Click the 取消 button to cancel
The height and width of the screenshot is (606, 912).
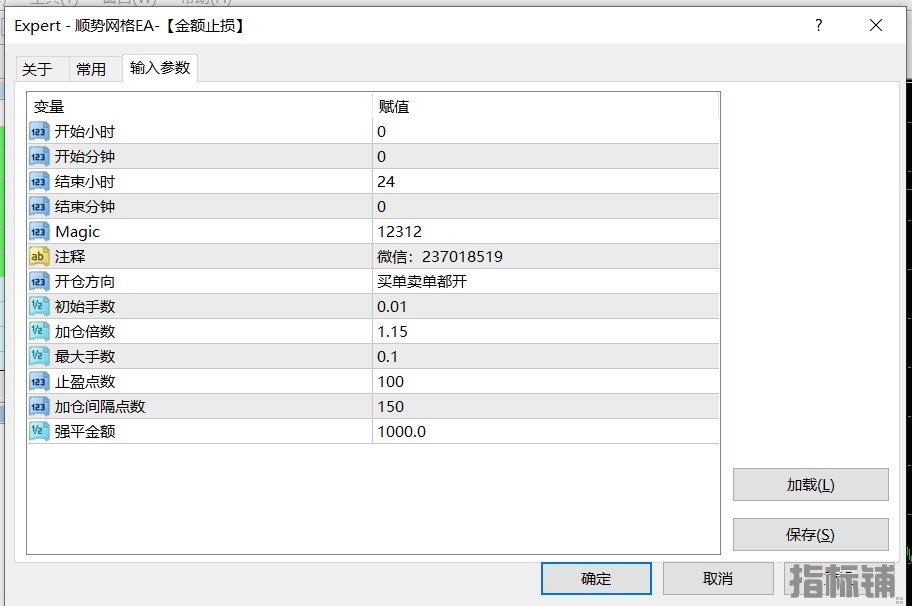[x=717, y=578]
